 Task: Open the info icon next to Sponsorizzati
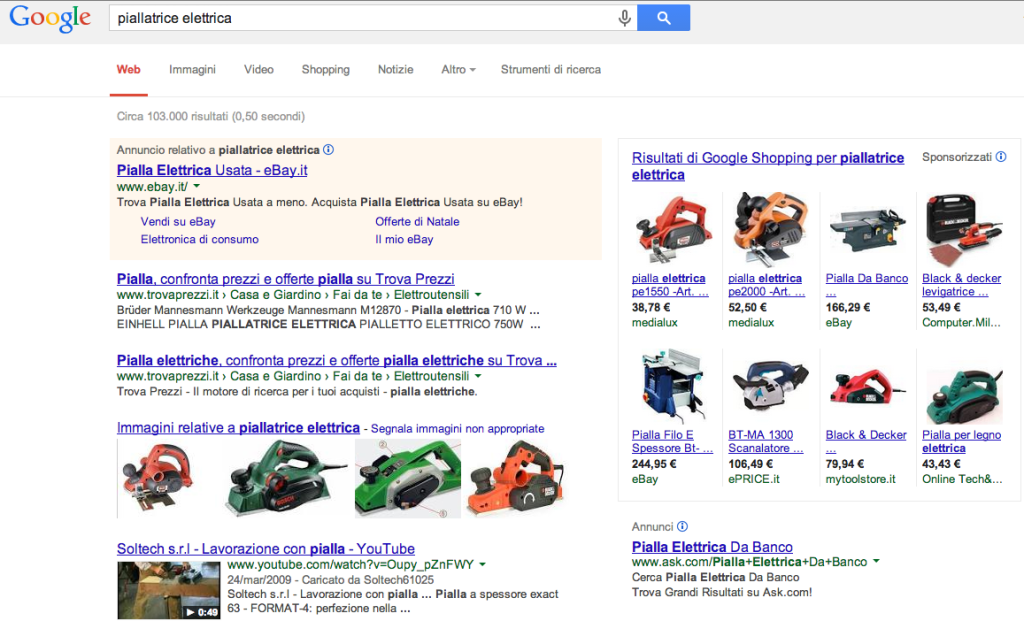(x=1000, y=157)
